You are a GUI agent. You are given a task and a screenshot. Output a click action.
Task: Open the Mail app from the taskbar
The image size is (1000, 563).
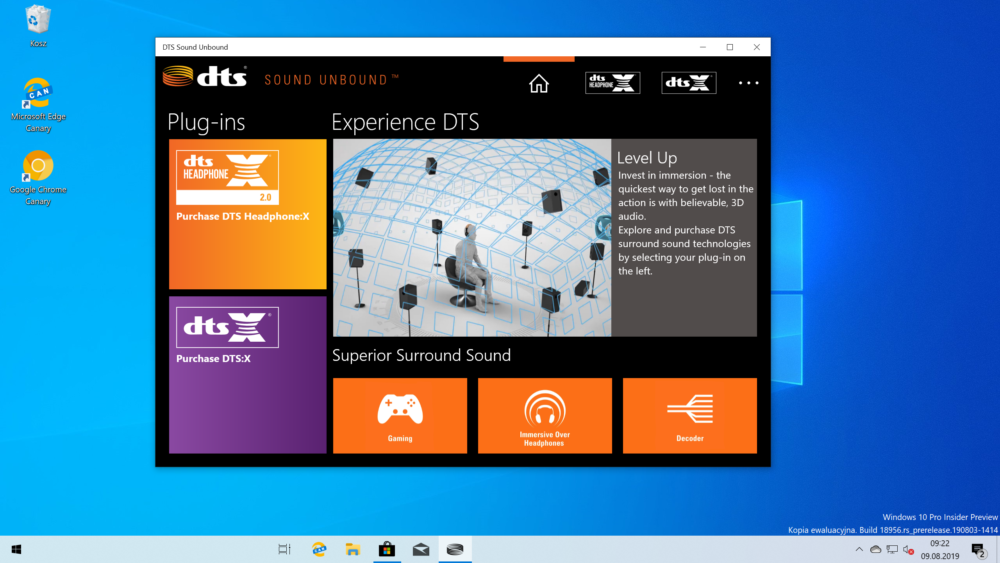pyautogui.click(x=421, y=549)
